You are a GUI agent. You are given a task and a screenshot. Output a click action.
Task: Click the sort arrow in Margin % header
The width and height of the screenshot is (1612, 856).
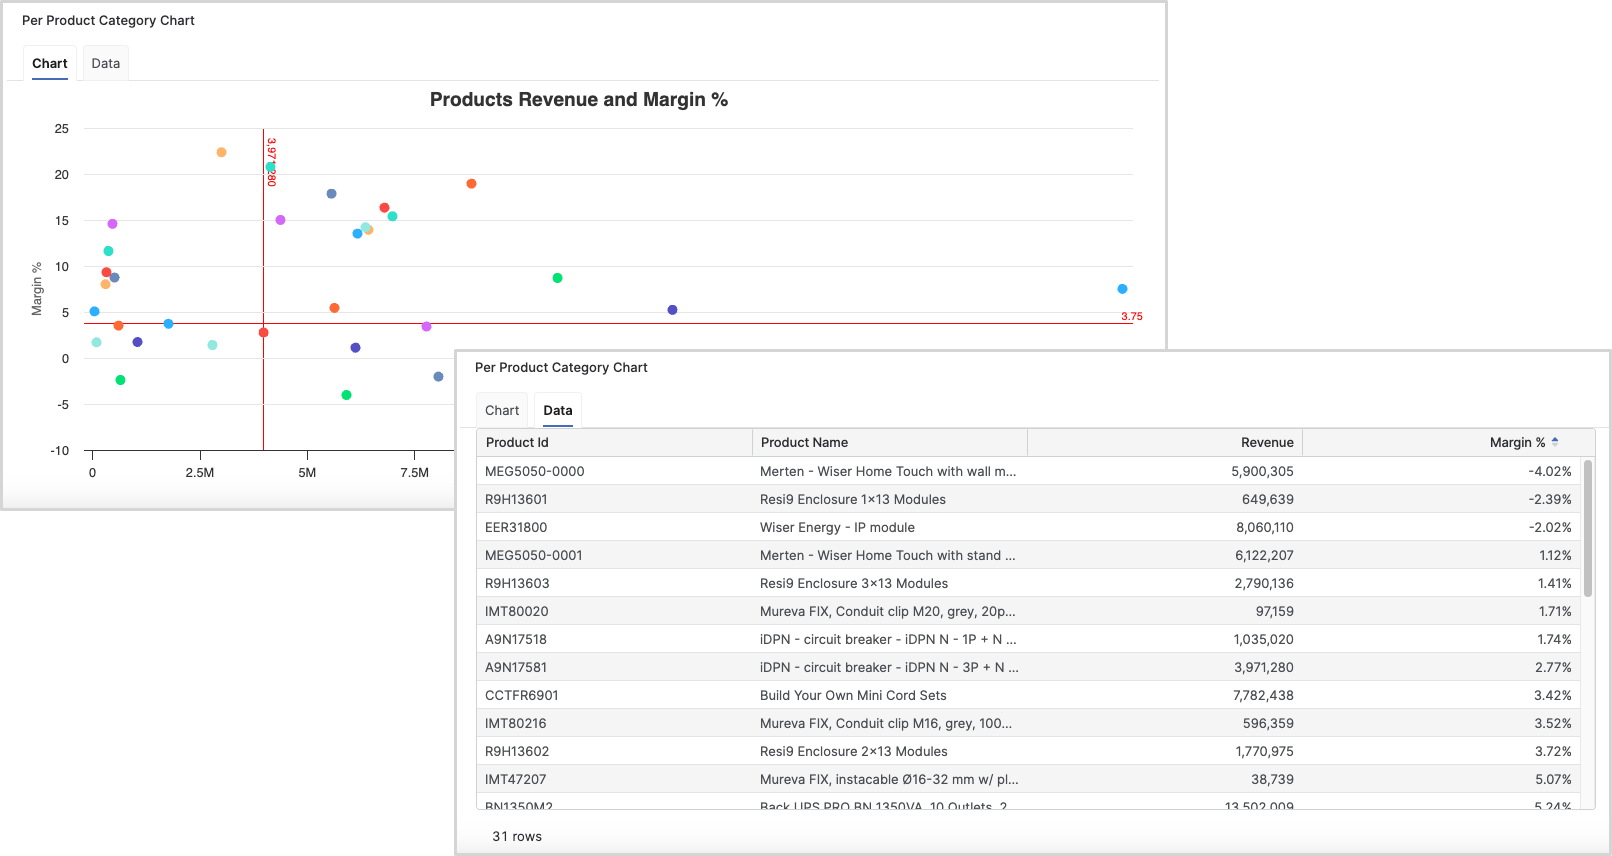pyautogui.click(x=1555, y=442)
